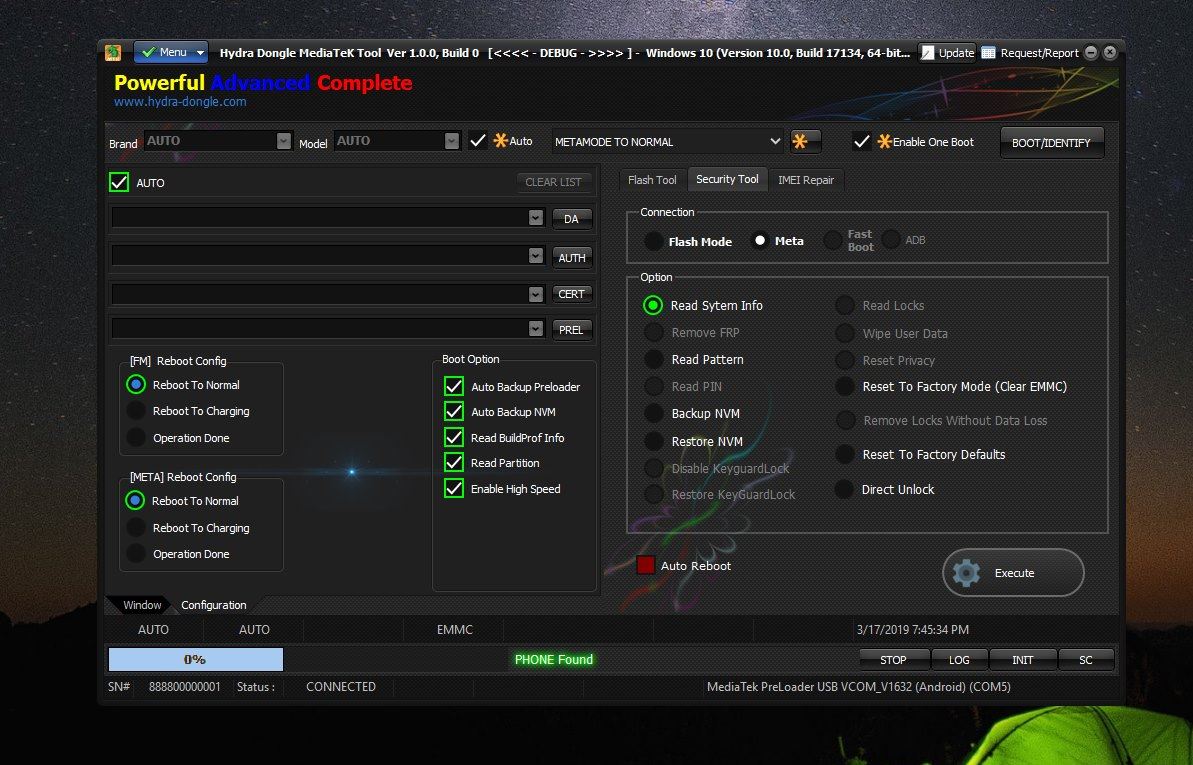This screenshot has width=1193, height=765.
Task: Disable Enable High Speed checkbox
Action: click(x=454, y=488)
